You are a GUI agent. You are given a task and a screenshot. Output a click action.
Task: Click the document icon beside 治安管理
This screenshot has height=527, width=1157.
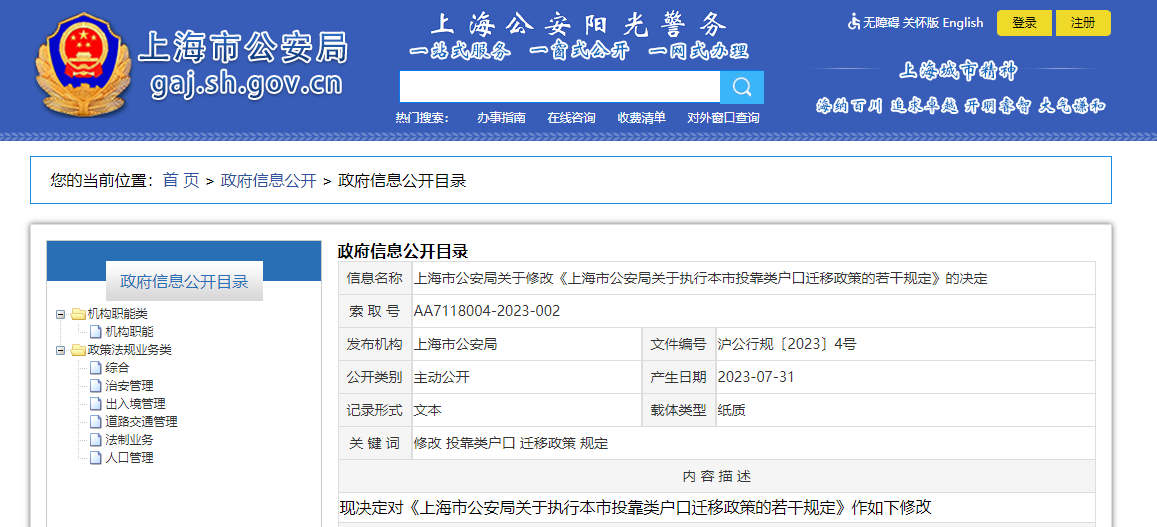coord(96,385)
